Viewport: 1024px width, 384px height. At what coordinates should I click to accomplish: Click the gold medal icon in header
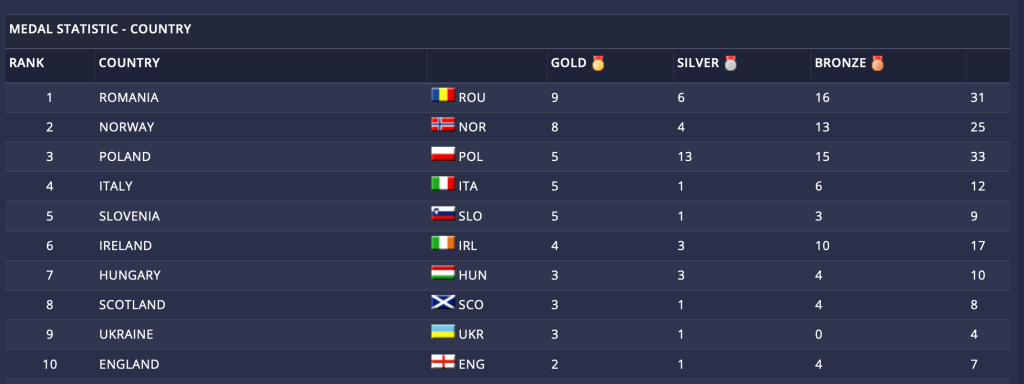click(598, 63)
